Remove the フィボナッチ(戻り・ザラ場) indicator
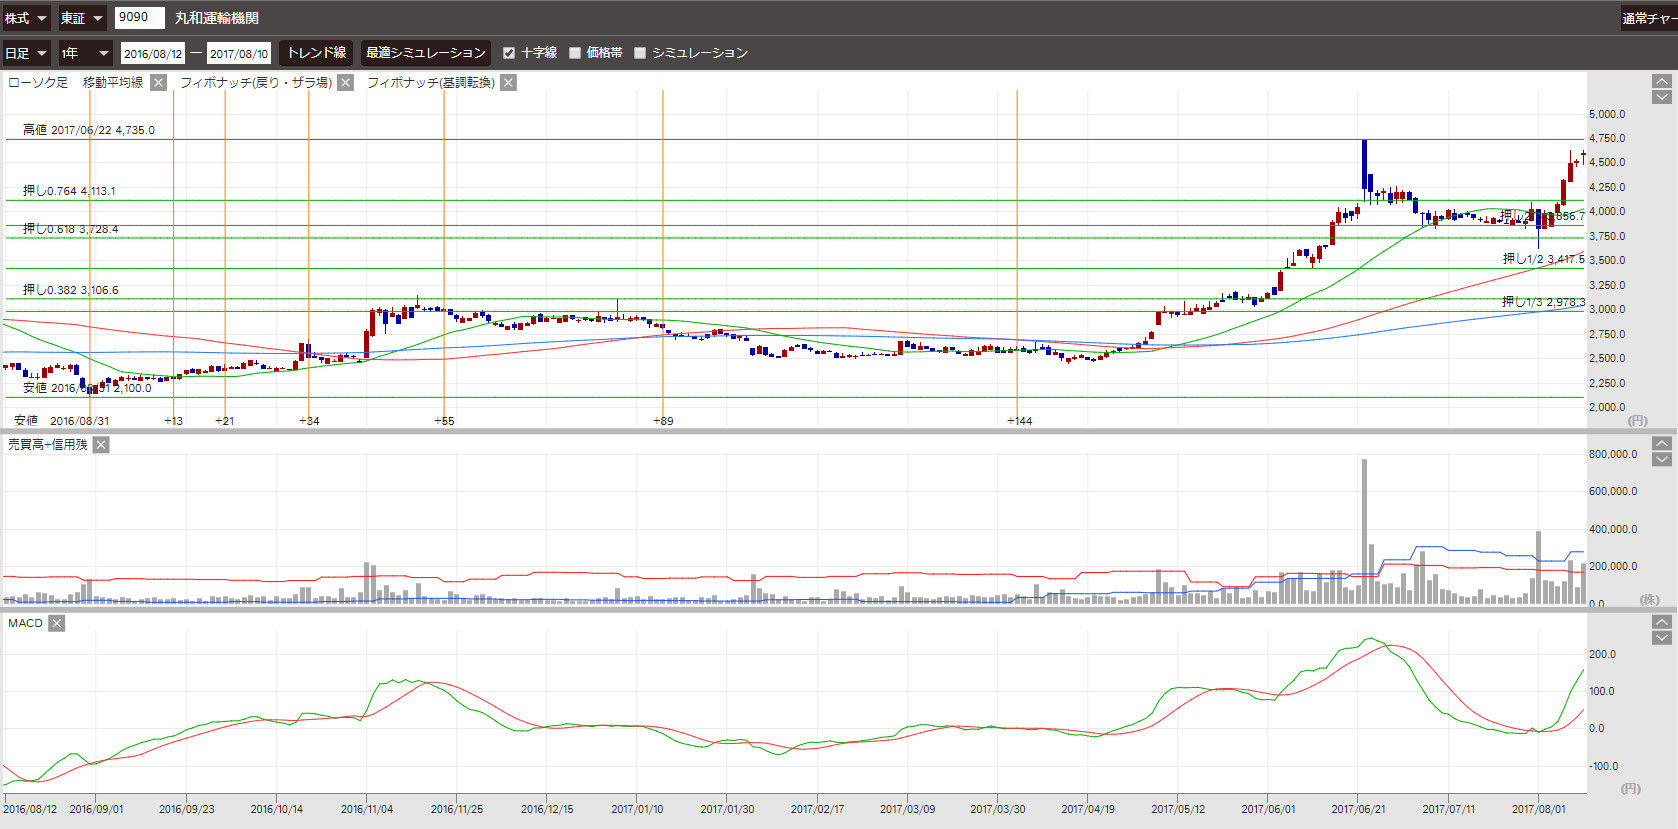1678x829 pixels. [345, 82]
